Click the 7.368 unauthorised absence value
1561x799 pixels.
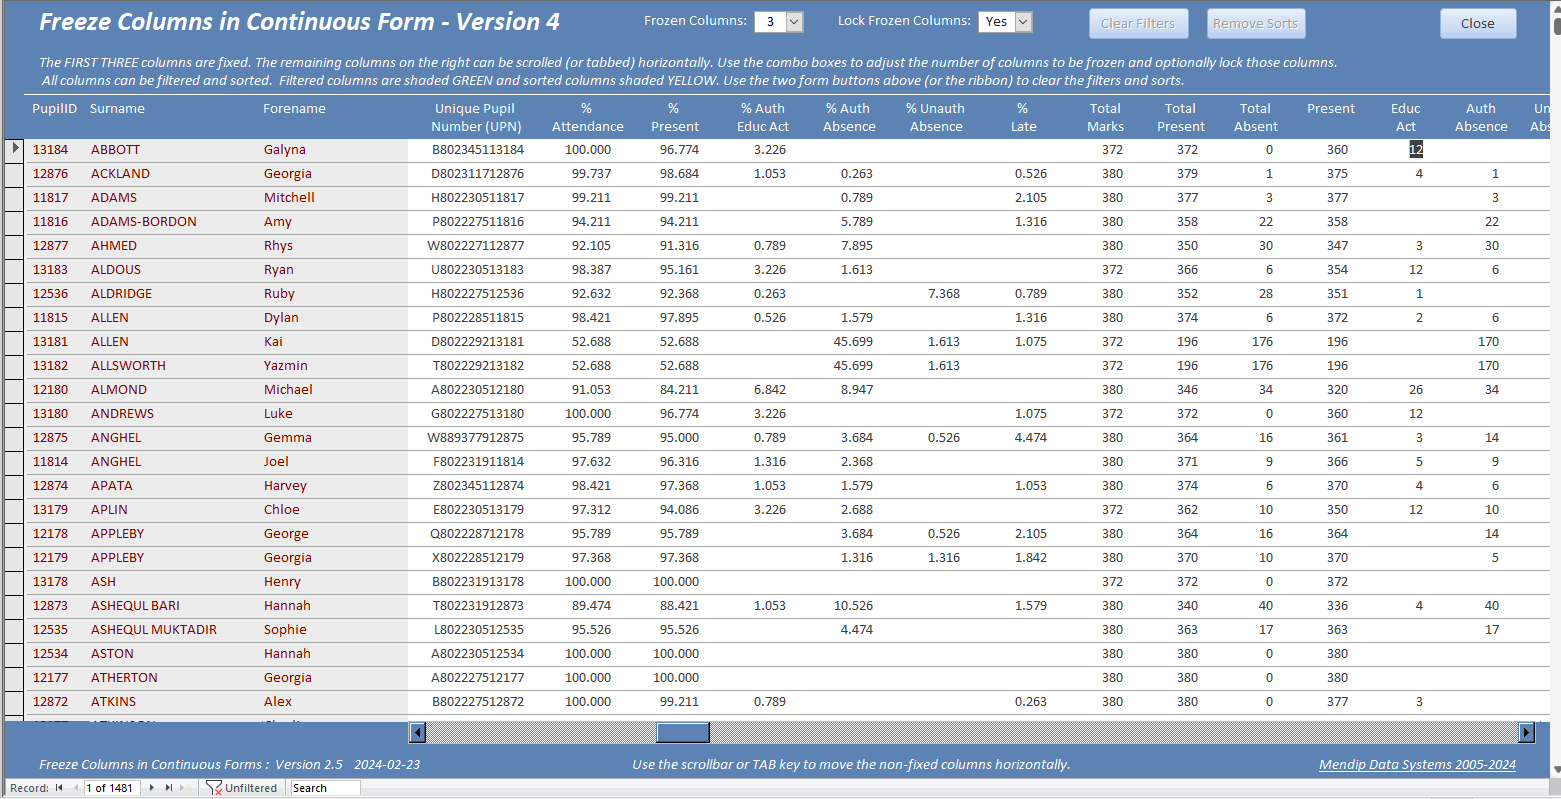(x=943, y=293)
